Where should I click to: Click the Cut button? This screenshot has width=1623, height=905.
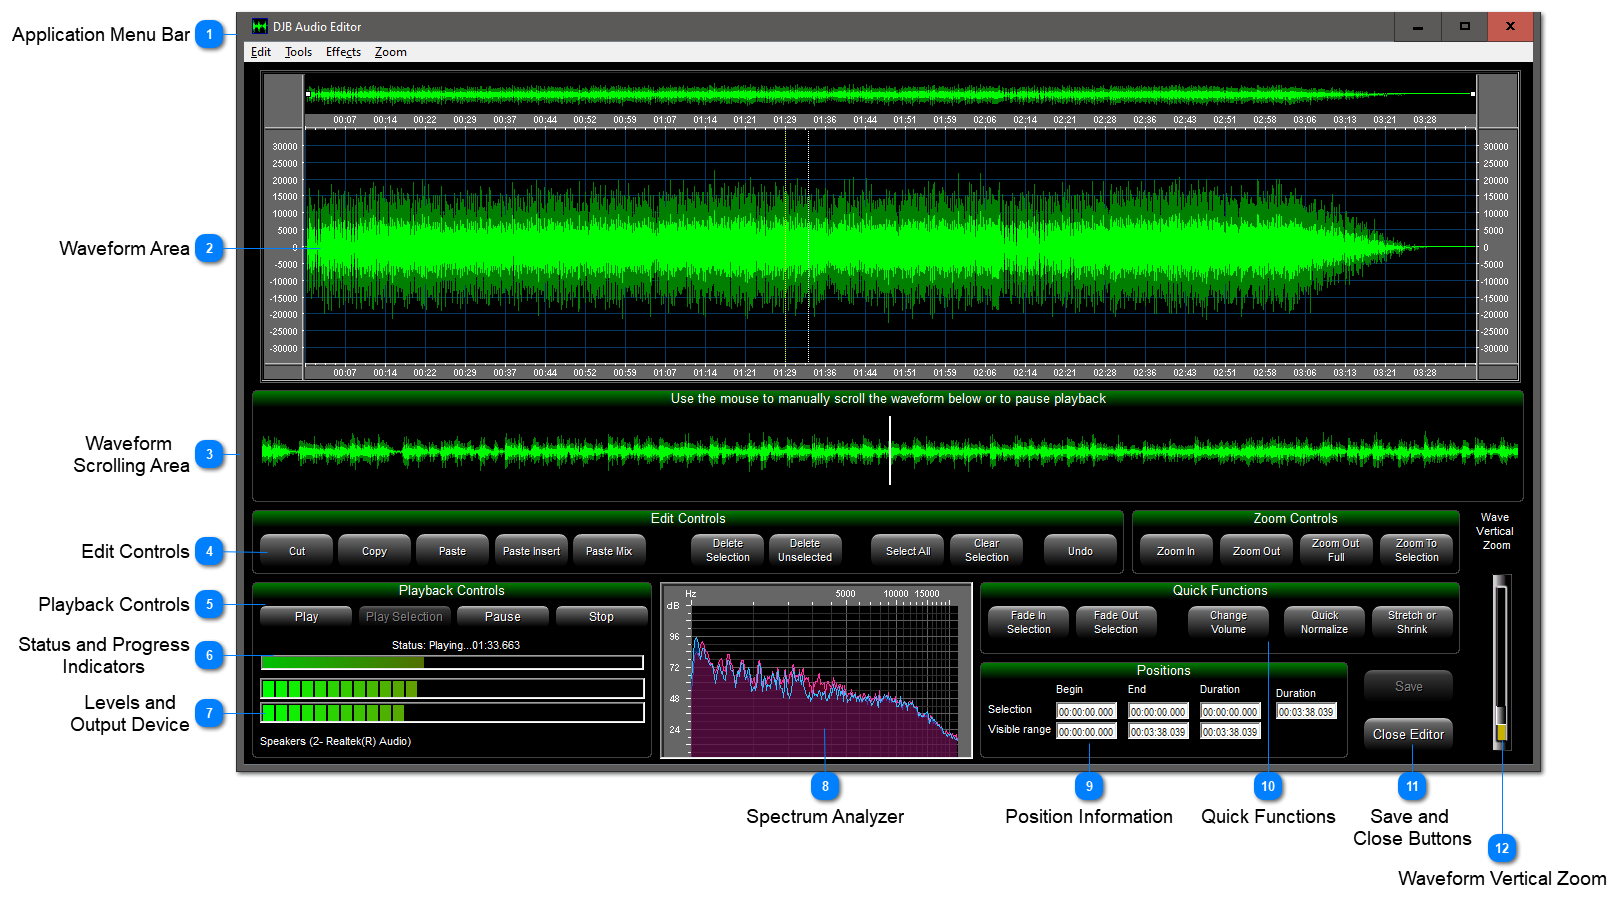[x=297, y=551]
